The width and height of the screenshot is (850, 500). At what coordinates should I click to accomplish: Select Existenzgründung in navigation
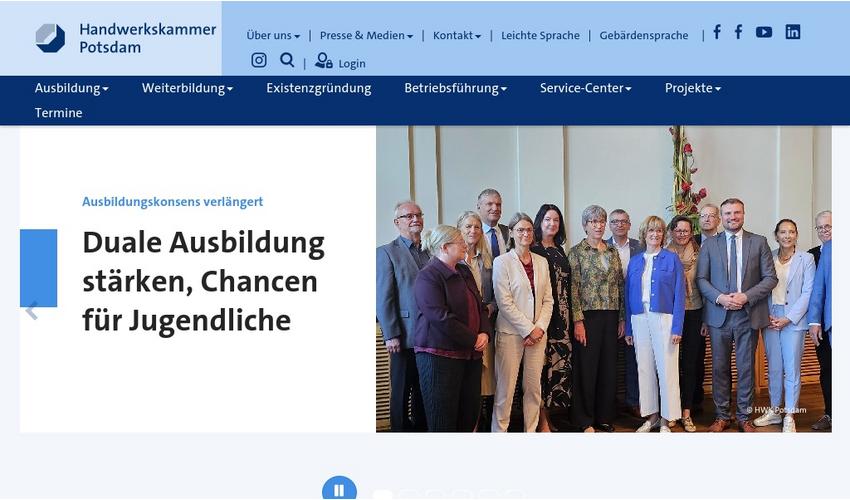[x=319, y=88]
